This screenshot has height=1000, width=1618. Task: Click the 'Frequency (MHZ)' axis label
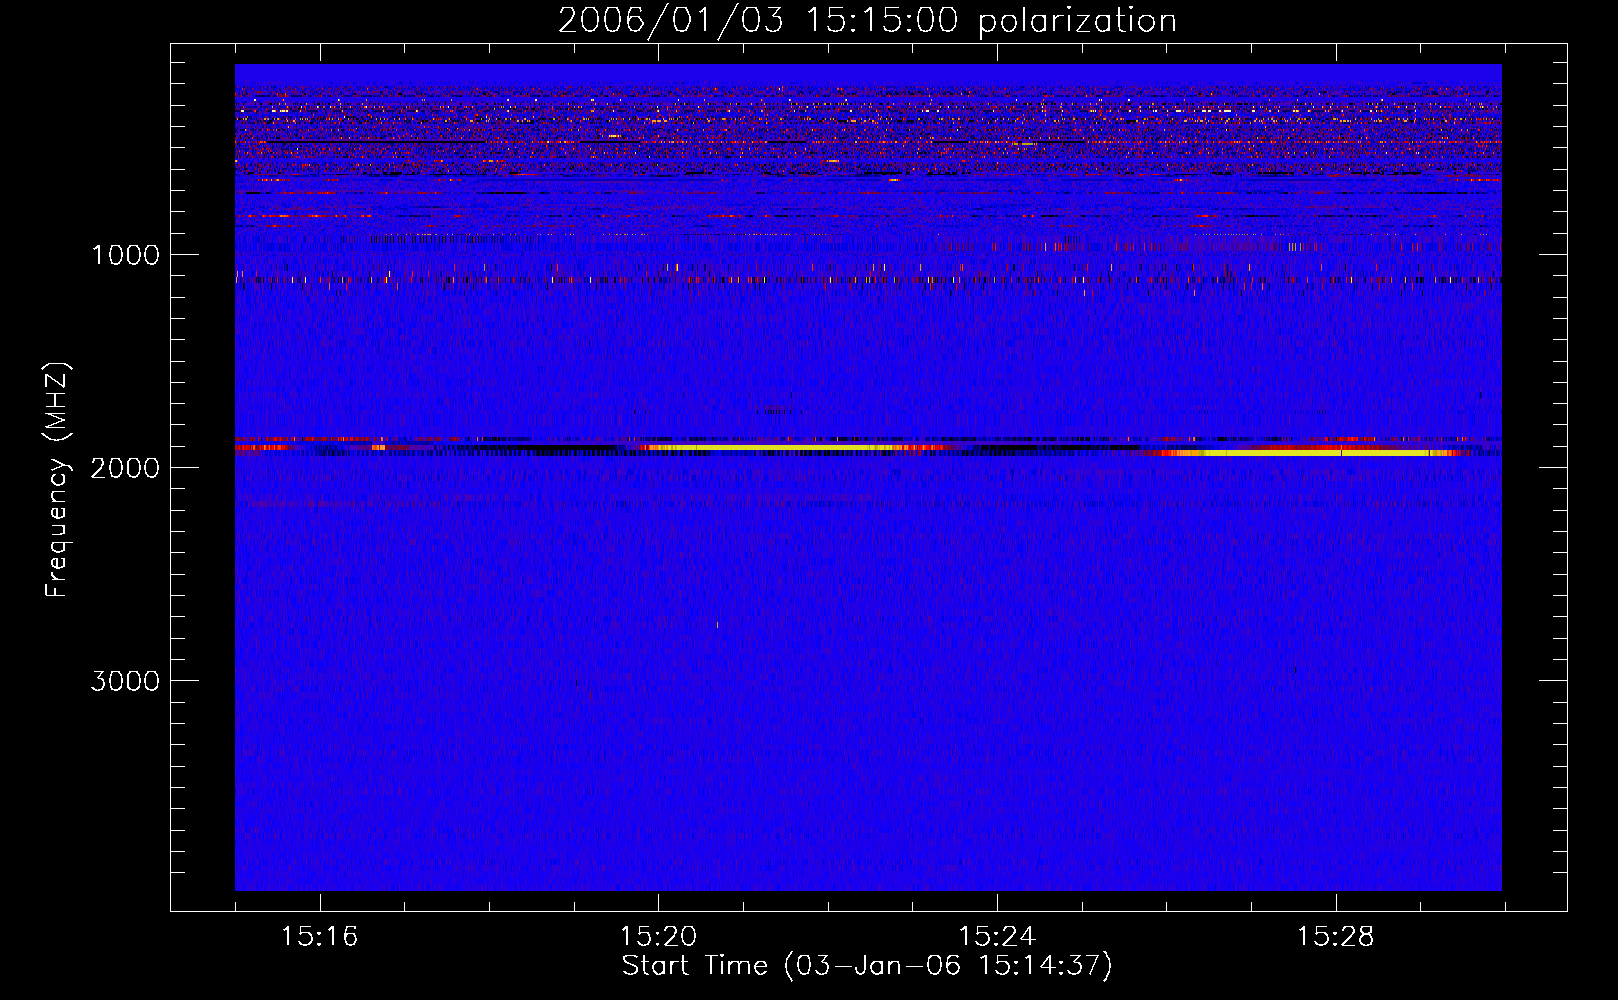pyautogui.click(x=57, y=480)
